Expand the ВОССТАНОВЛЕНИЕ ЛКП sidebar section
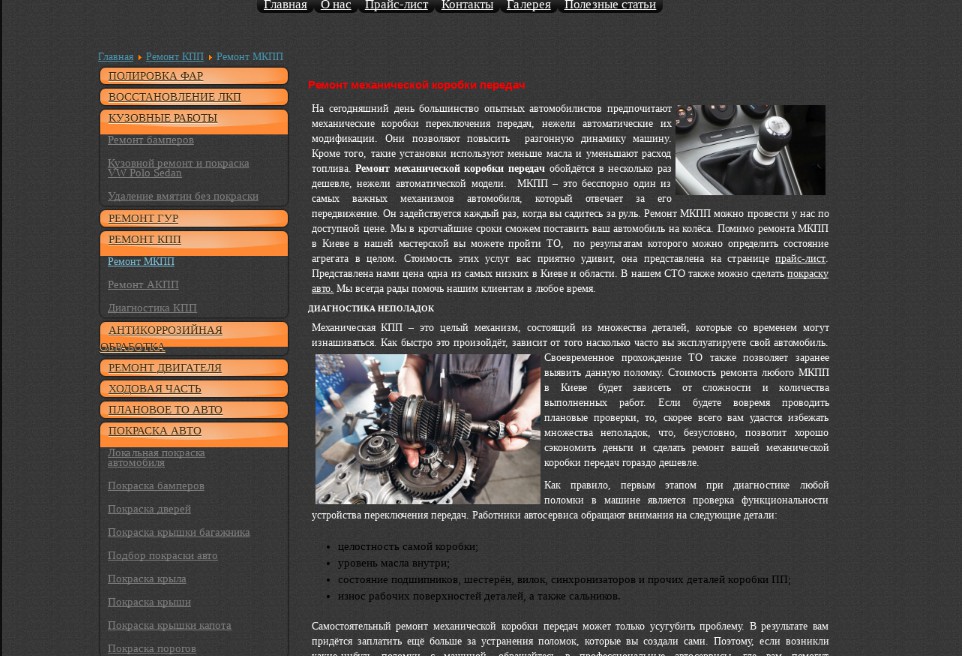The image size is (964, 656). [x=194, y=97]
